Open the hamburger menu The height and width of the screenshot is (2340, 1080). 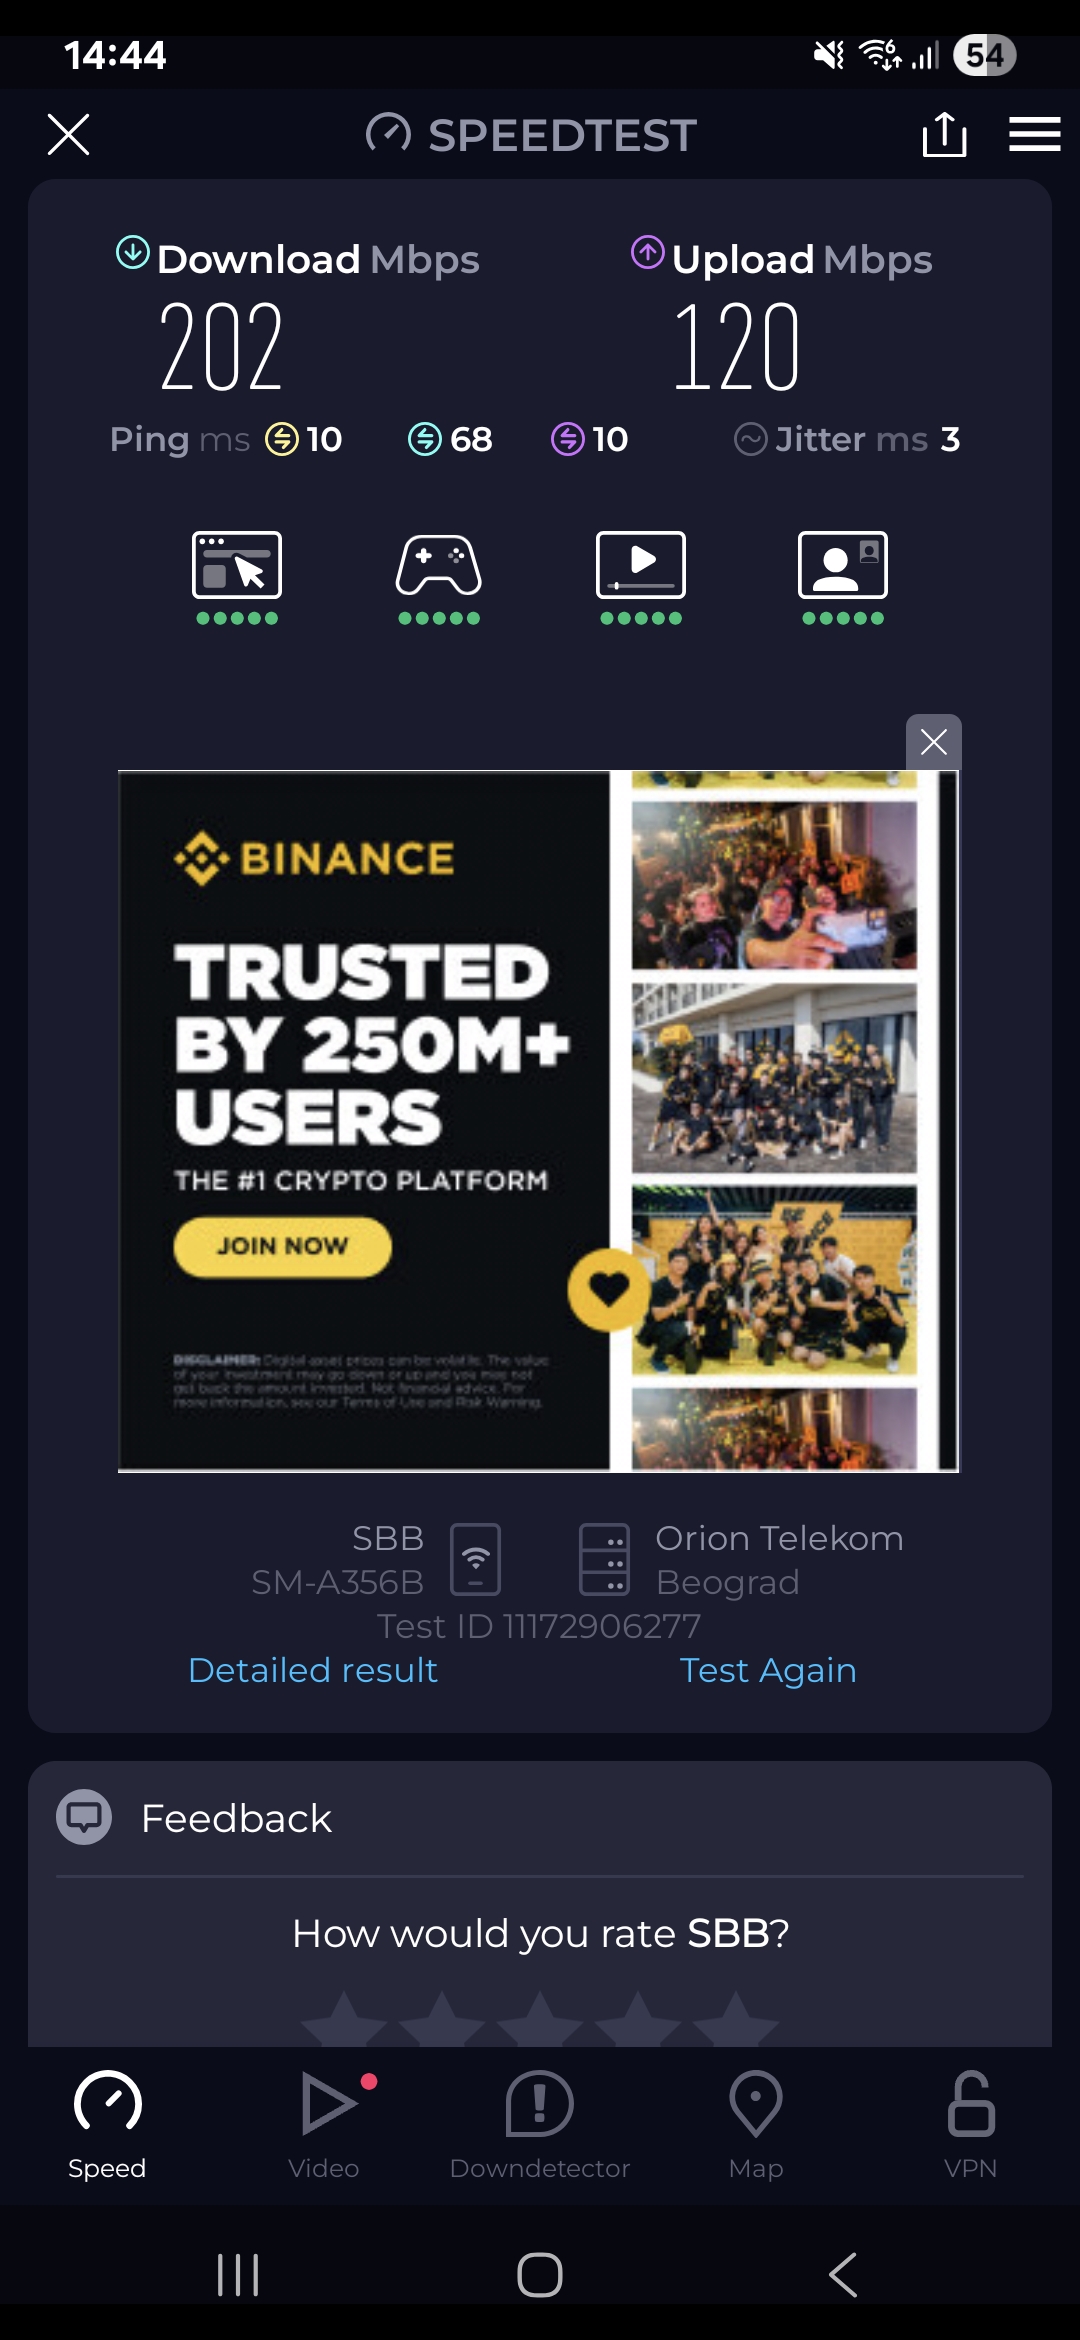click(x=1034, y=134)
